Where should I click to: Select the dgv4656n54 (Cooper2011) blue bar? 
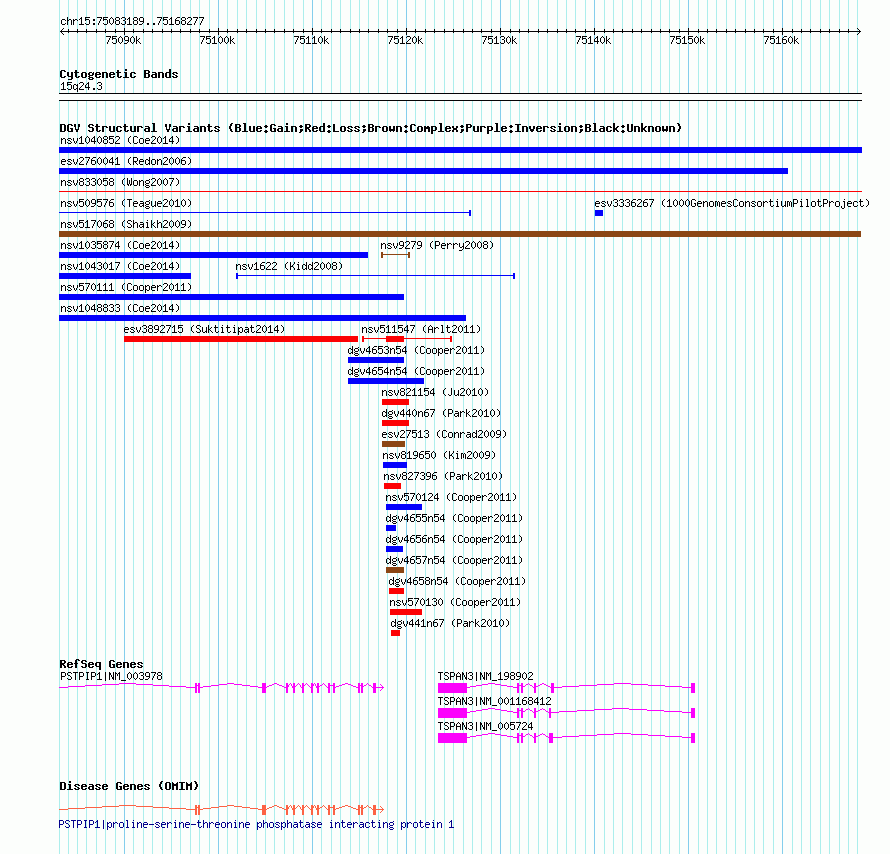point(394,549)
